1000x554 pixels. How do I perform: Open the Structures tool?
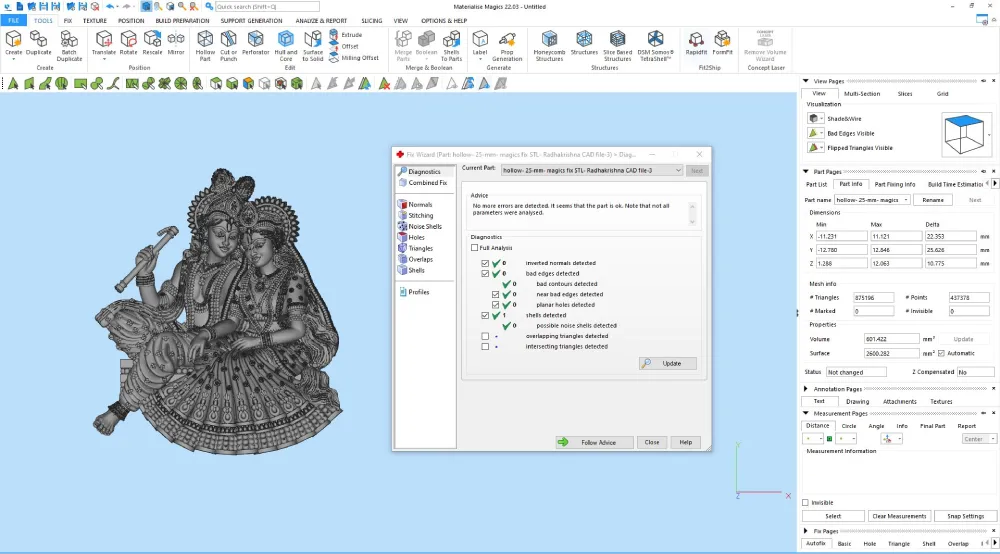click(584, 43)
